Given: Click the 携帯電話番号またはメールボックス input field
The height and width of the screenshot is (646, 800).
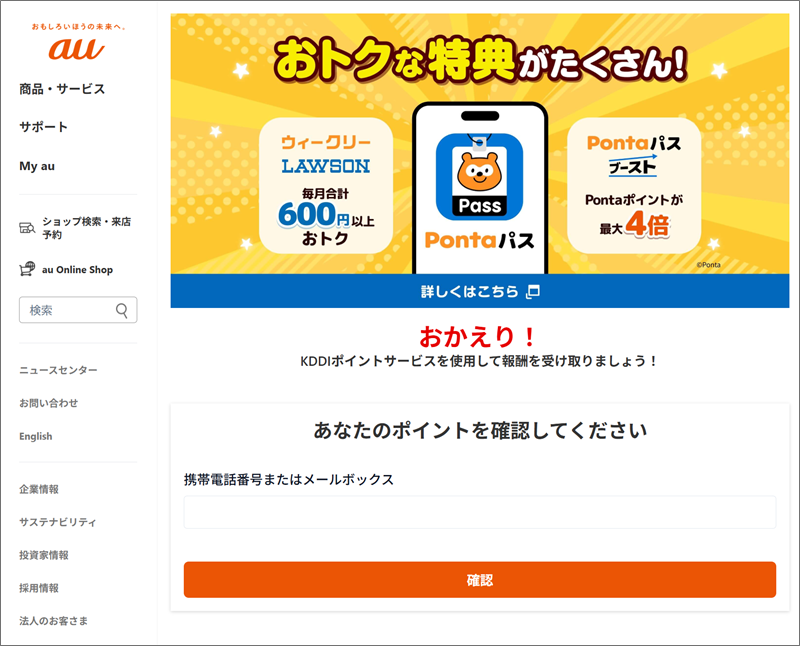Looking at the screenshot, I should pyautogui.click(x=480, y=512).
